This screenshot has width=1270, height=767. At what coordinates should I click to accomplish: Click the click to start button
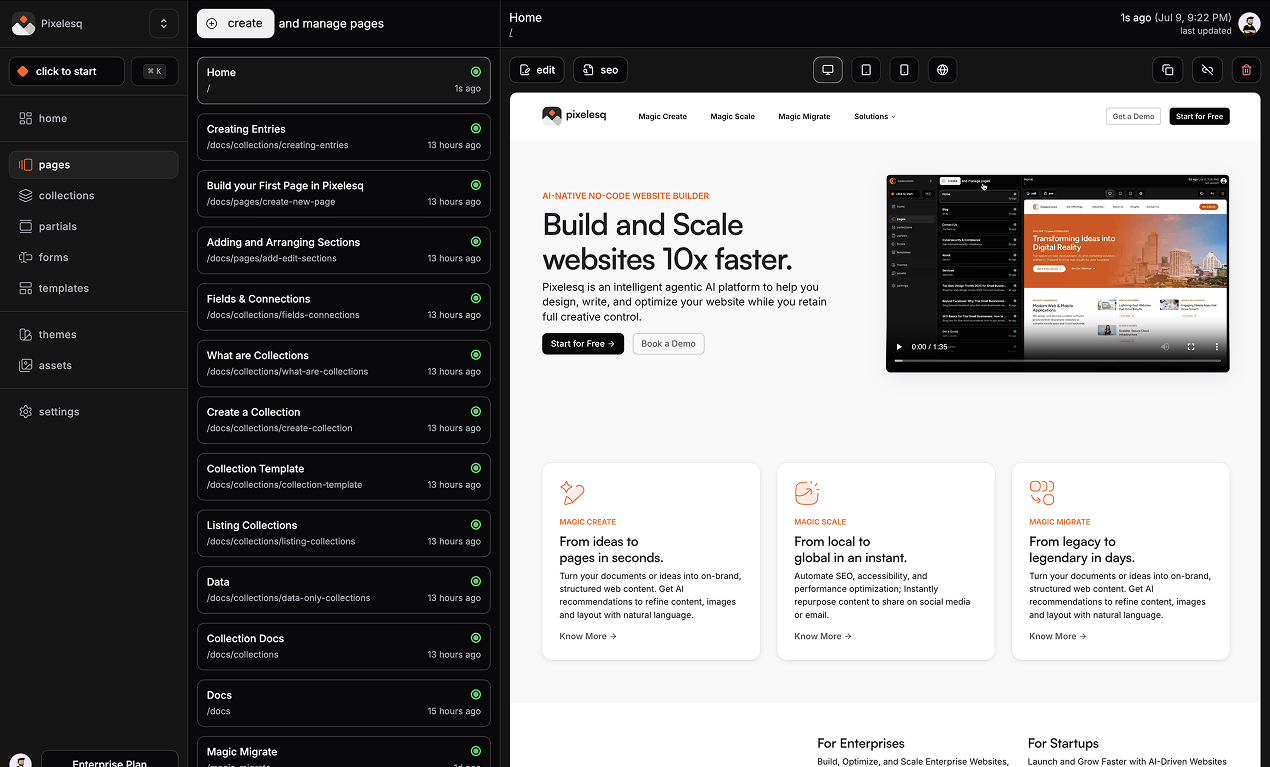point(67,71)
